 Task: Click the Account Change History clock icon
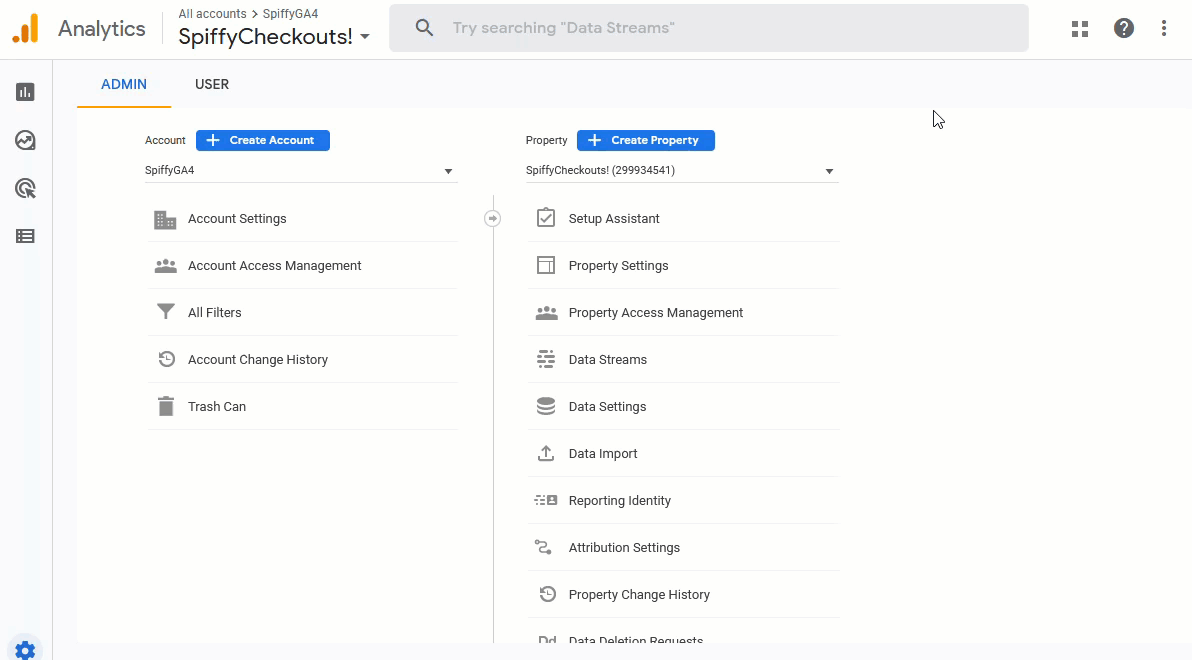pyautogui.click(x=166, y=360)
